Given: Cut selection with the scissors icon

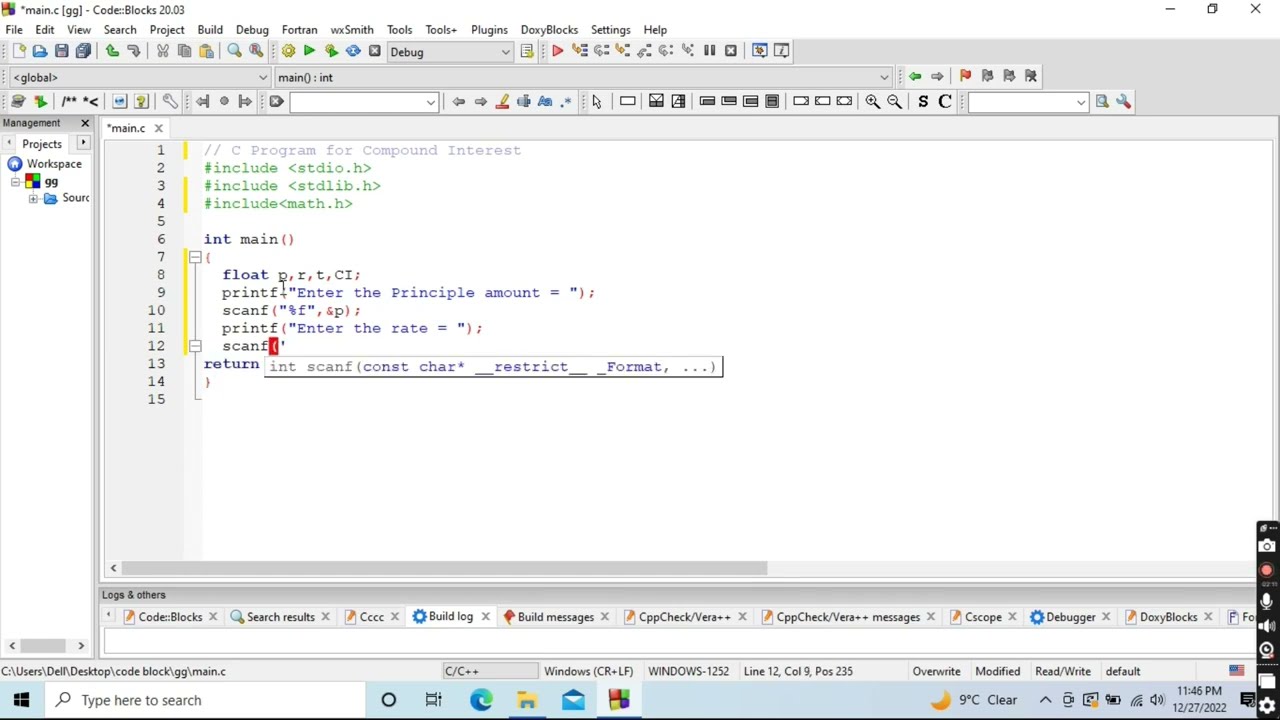Looking at the screenshot, I should click(x=162, y=51).
